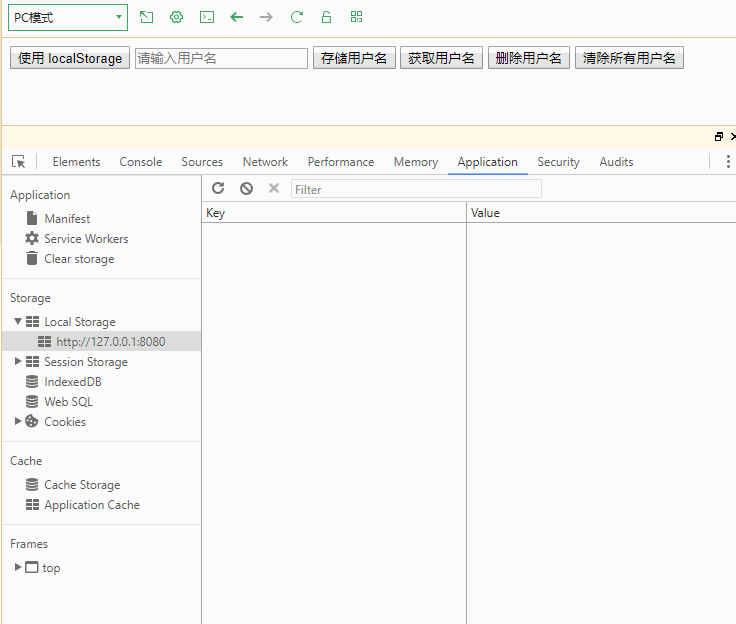This screenshot has height=624, width=736.
Task: Open the green gear settings icon
Action: coord(176,17)
